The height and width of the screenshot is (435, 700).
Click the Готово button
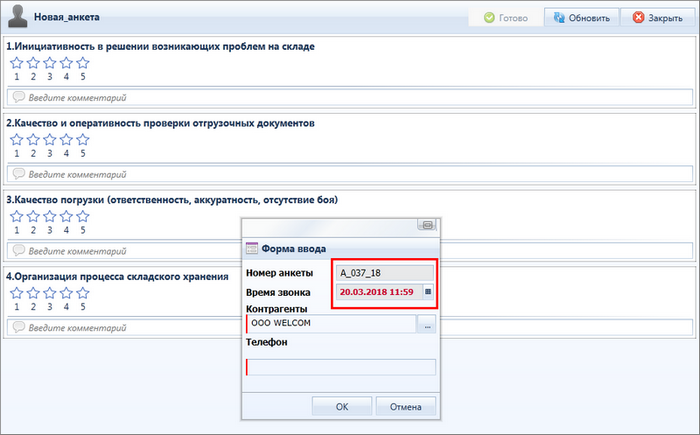tap(505, 18)
